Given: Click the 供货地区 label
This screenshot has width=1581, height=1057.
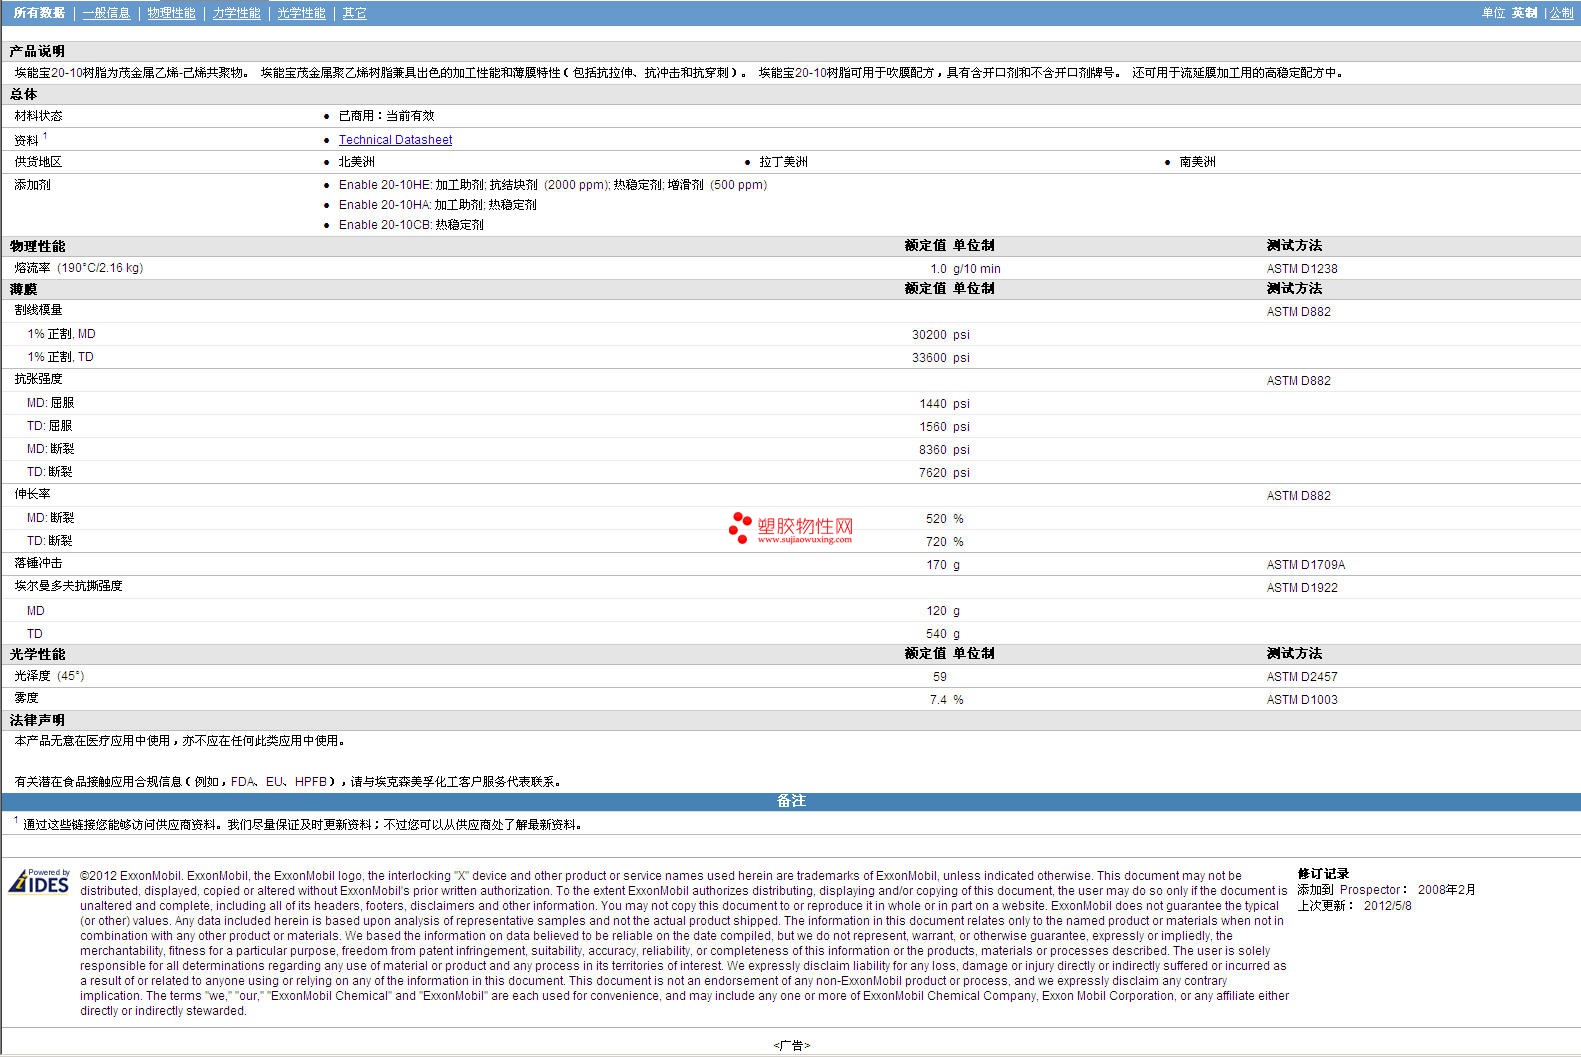Looking at the screenshot, I should (x=38, y=162).
